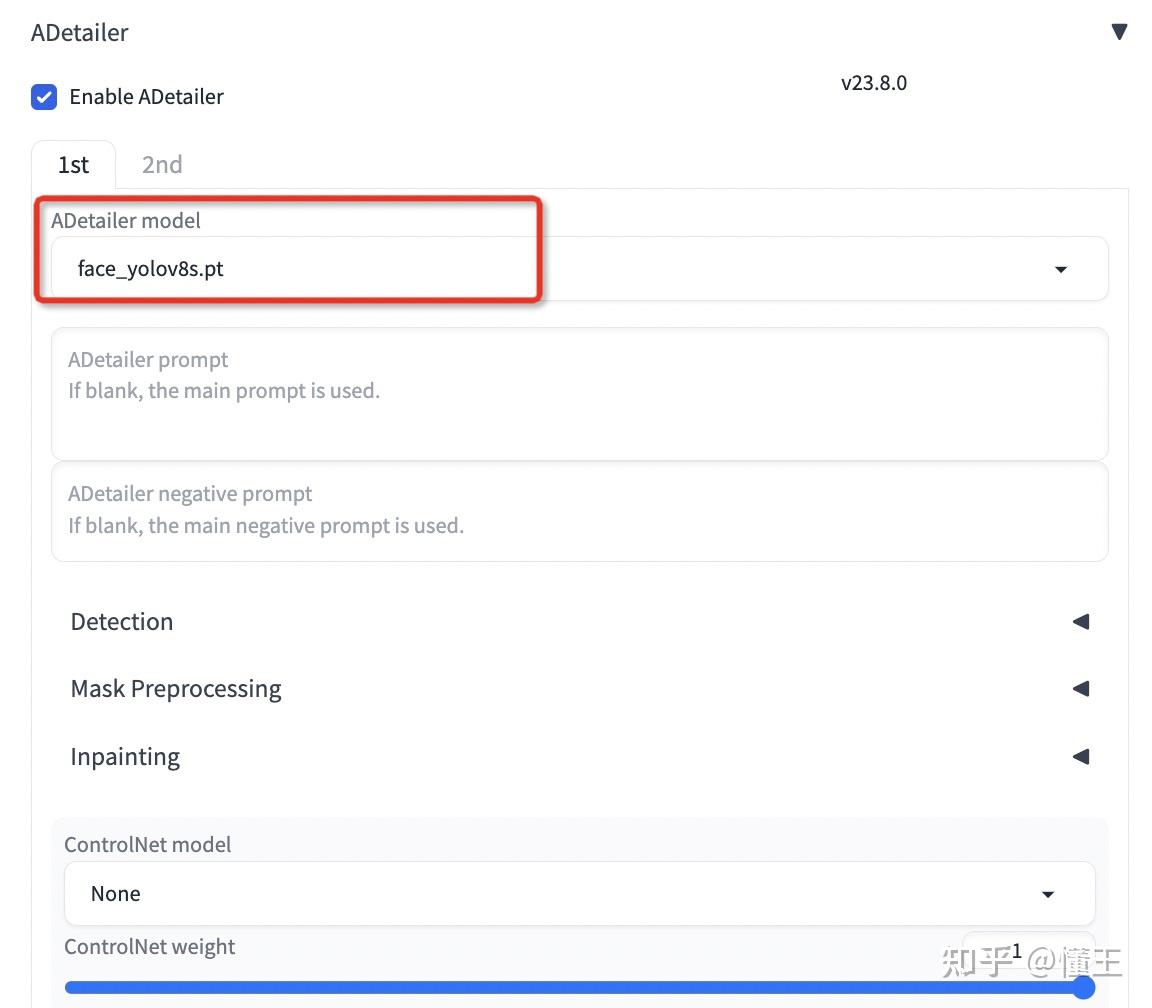1152x1008 pixels.
Task: Select the 1st tab
Action: click(73, 165)
